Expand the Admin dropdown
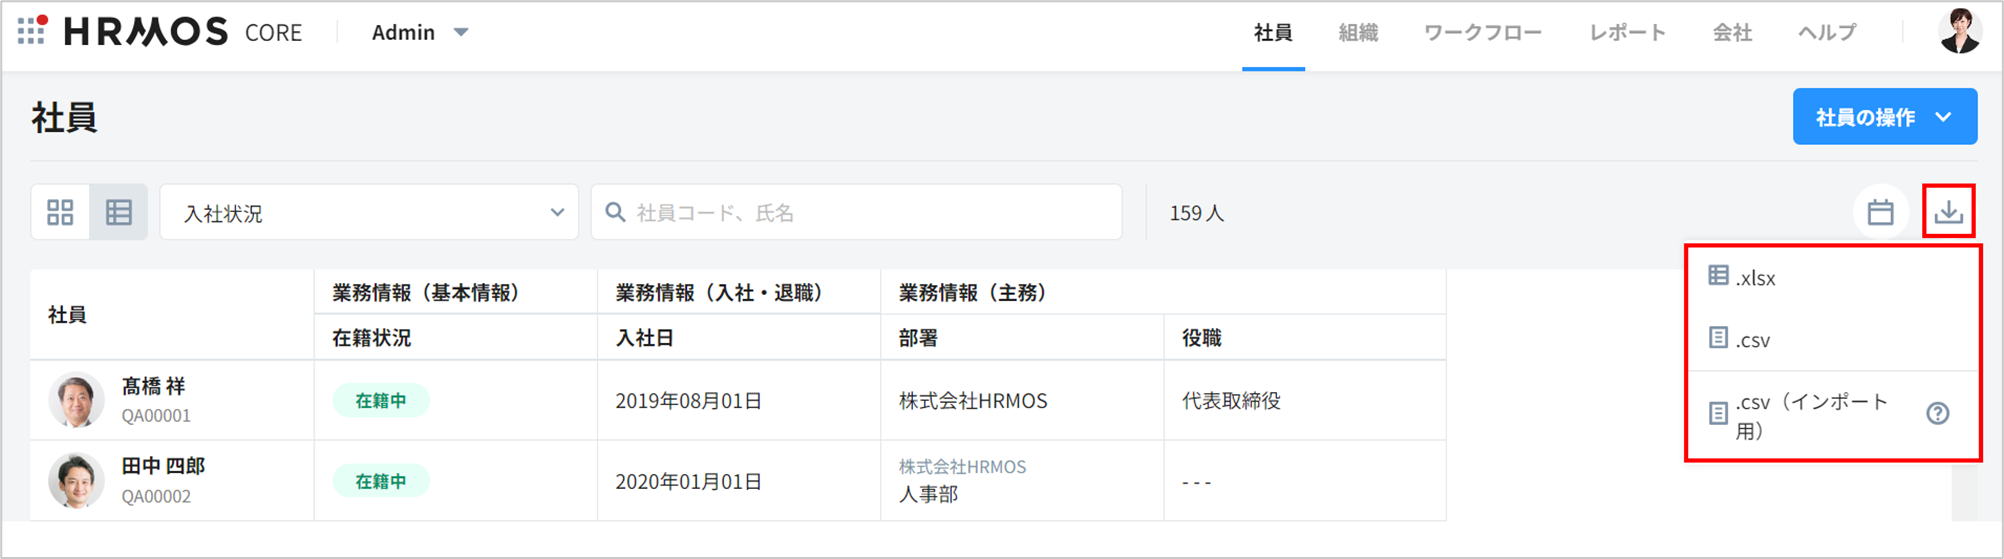Image resolution: width=2004 pixels, height=559 pixels. 420,33
